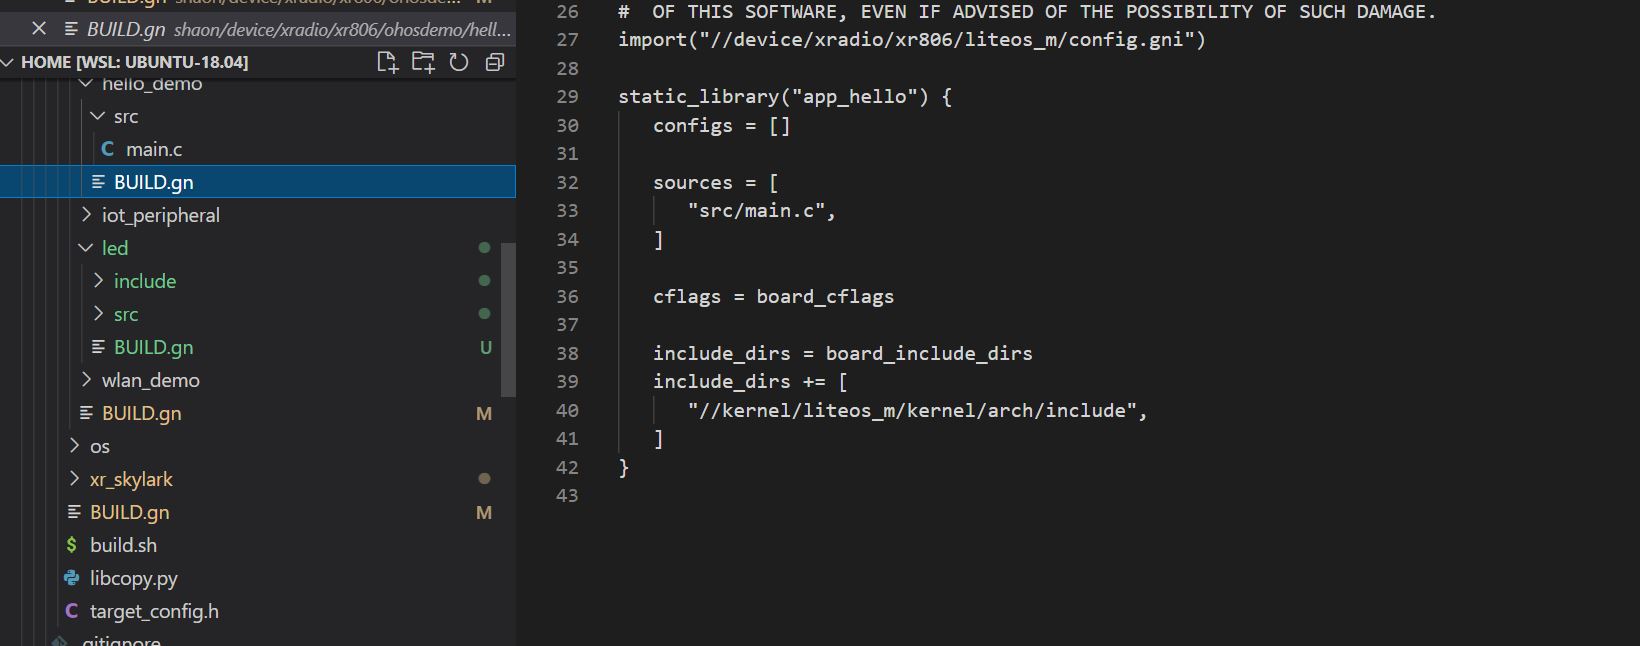Viewport: 1640px width, 646px height.
Task: Open build.sh via its dollar-sign icon
Action: 72,545
